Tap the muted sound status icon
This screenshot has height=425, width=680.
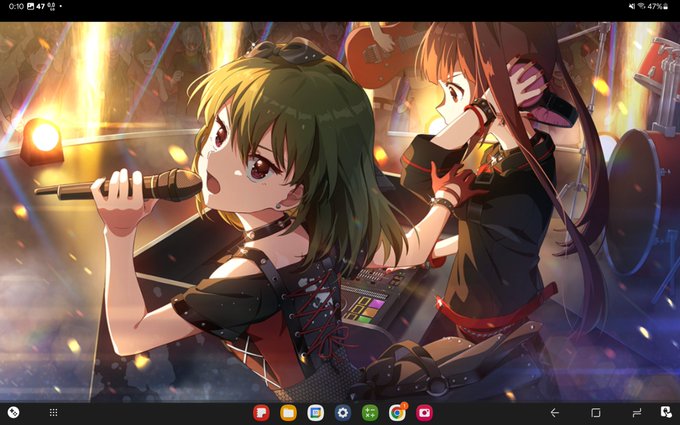point(631,6)
